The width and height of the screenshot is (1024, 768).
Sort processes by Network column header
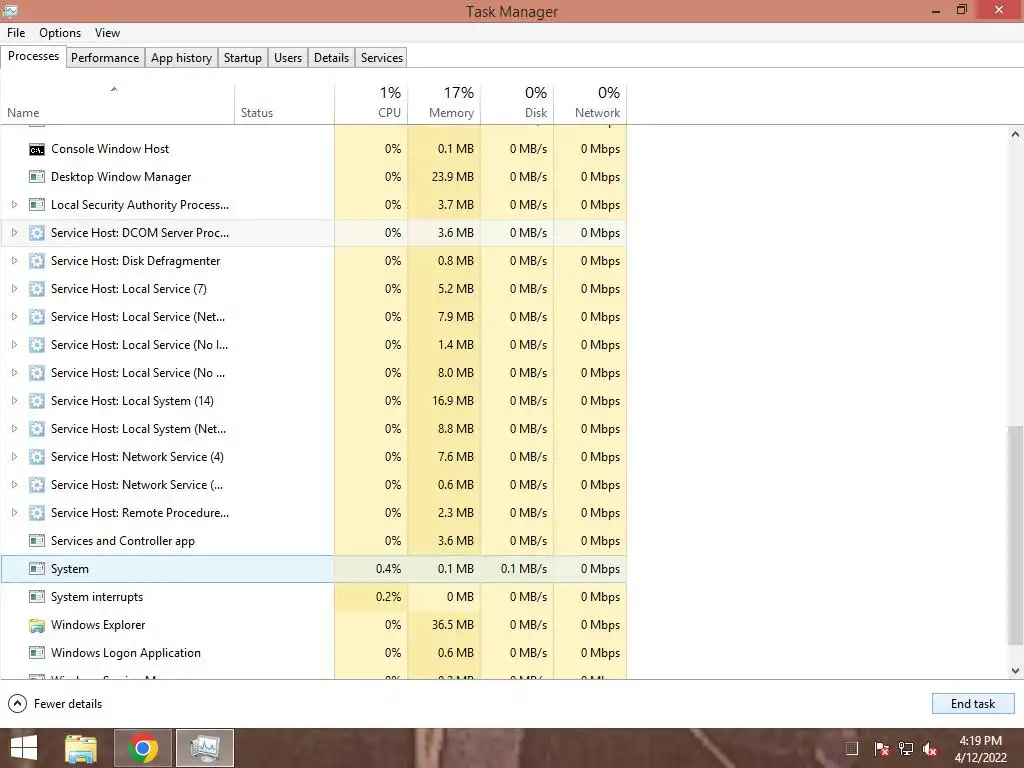coord(590,104)
